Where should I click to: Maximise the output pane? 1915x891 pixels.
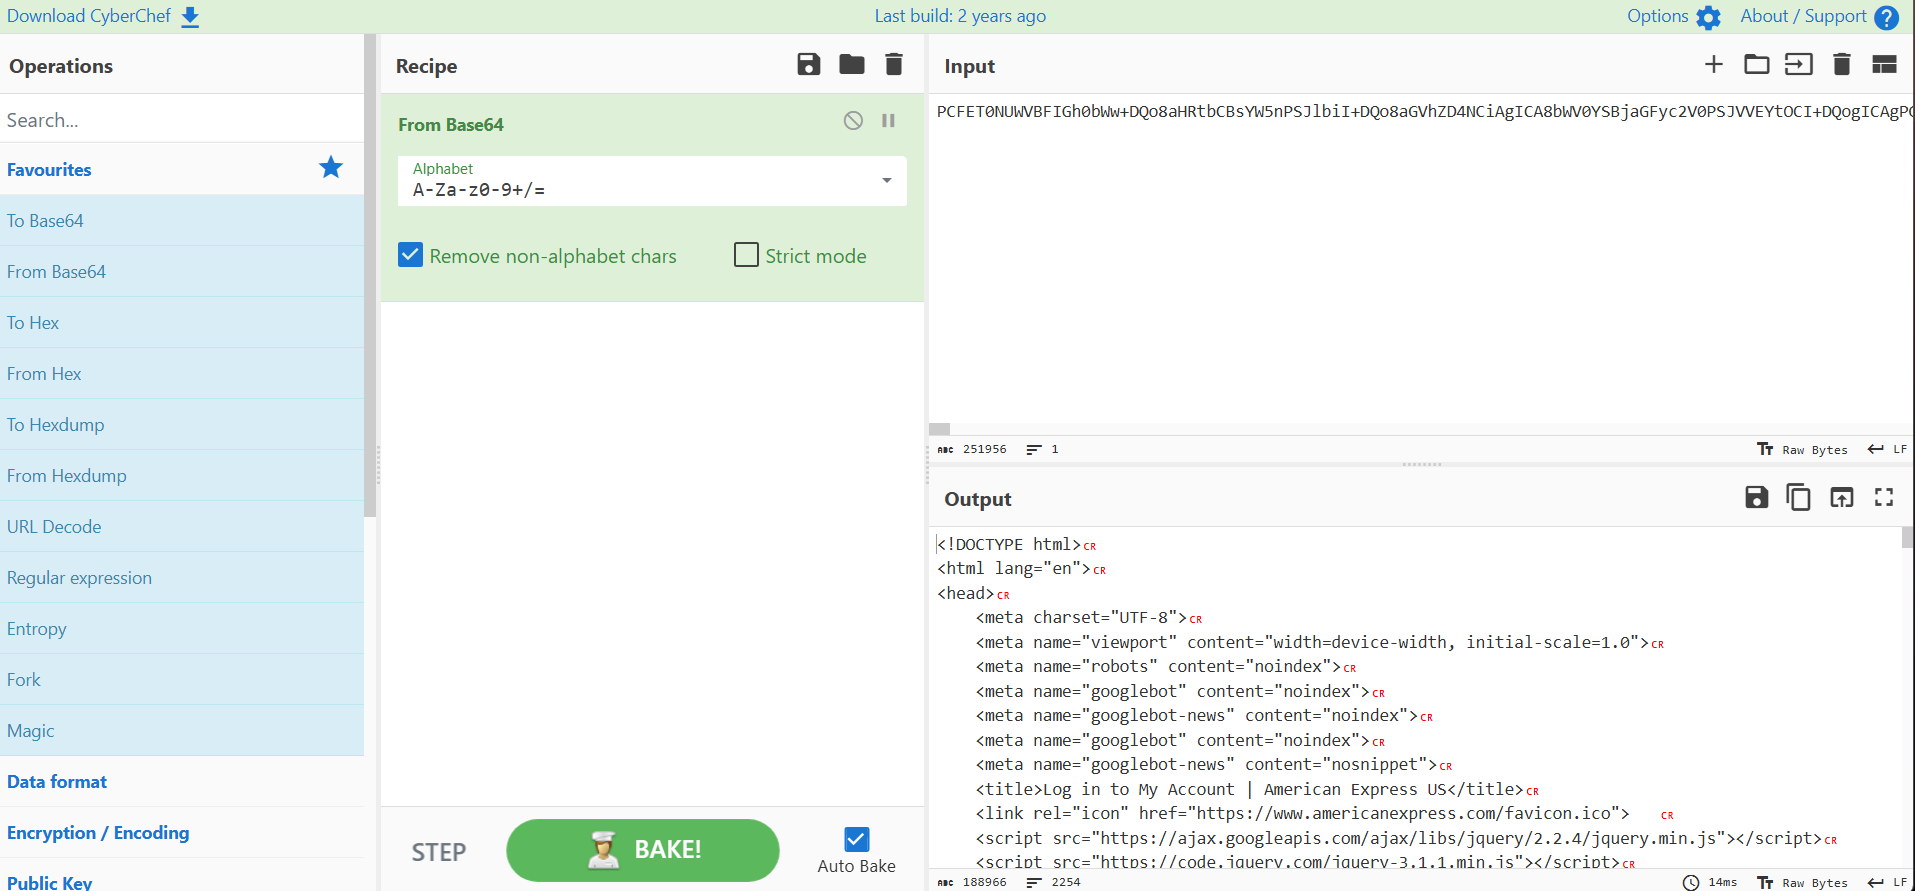pos(1884,497)
